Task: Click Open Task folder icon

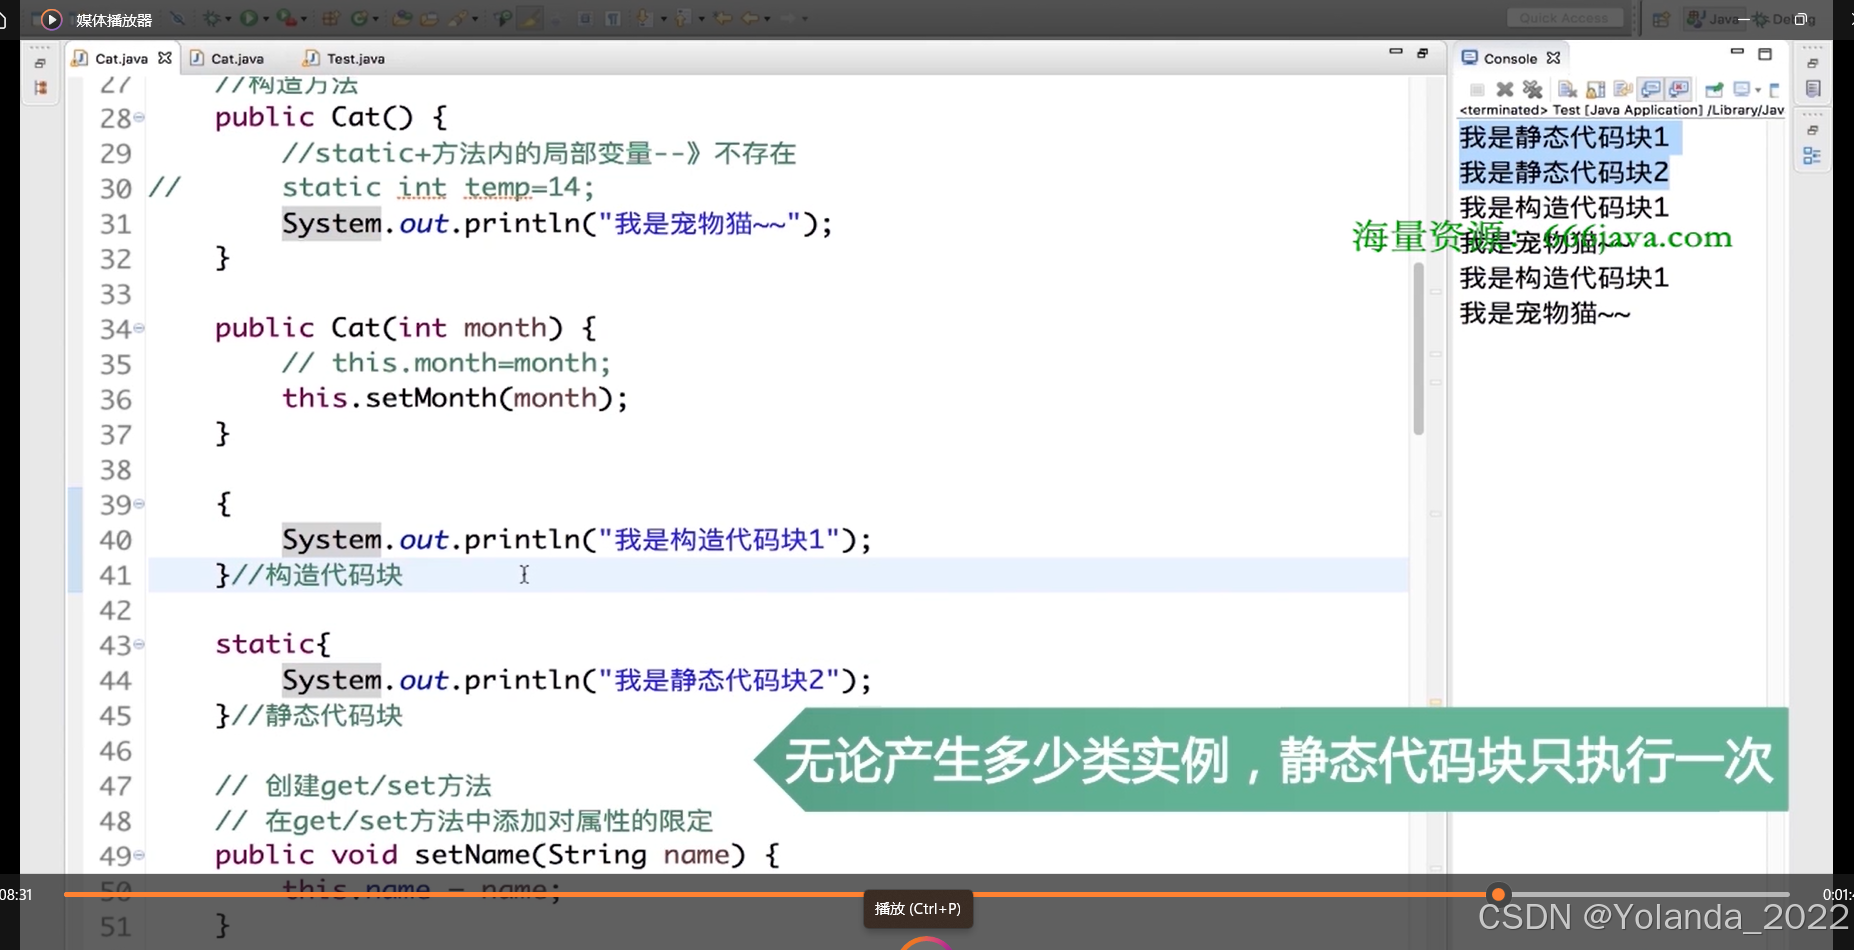Action: 429,18
